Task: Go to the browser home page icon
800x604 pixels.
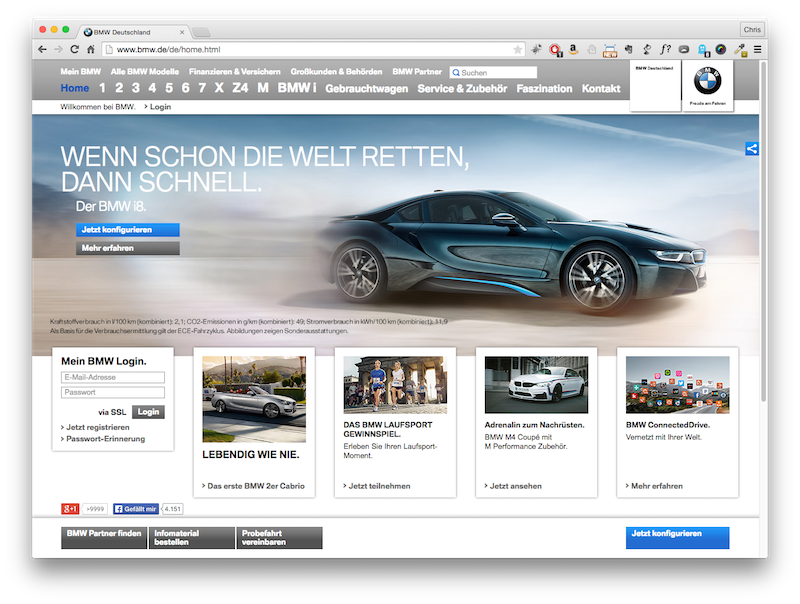Action: [x=91, y=49]
